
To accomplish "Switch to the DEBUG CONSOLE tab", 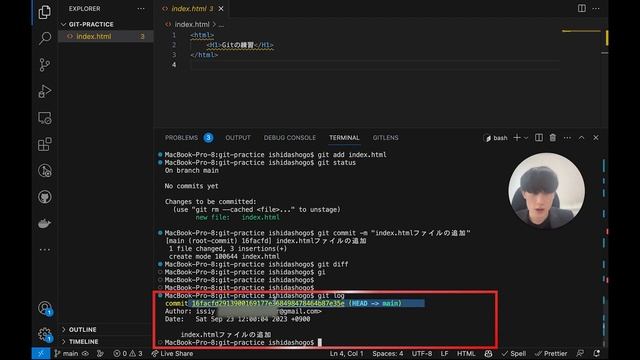I will (290, 138).
